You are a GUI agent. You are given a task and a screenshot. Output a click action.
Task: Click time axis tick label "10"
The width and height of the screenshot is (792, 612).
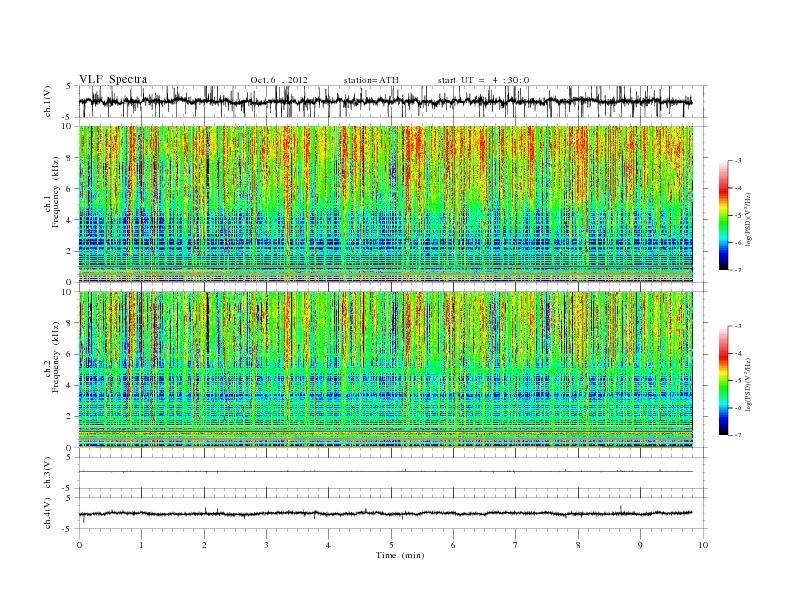[703, 545]
